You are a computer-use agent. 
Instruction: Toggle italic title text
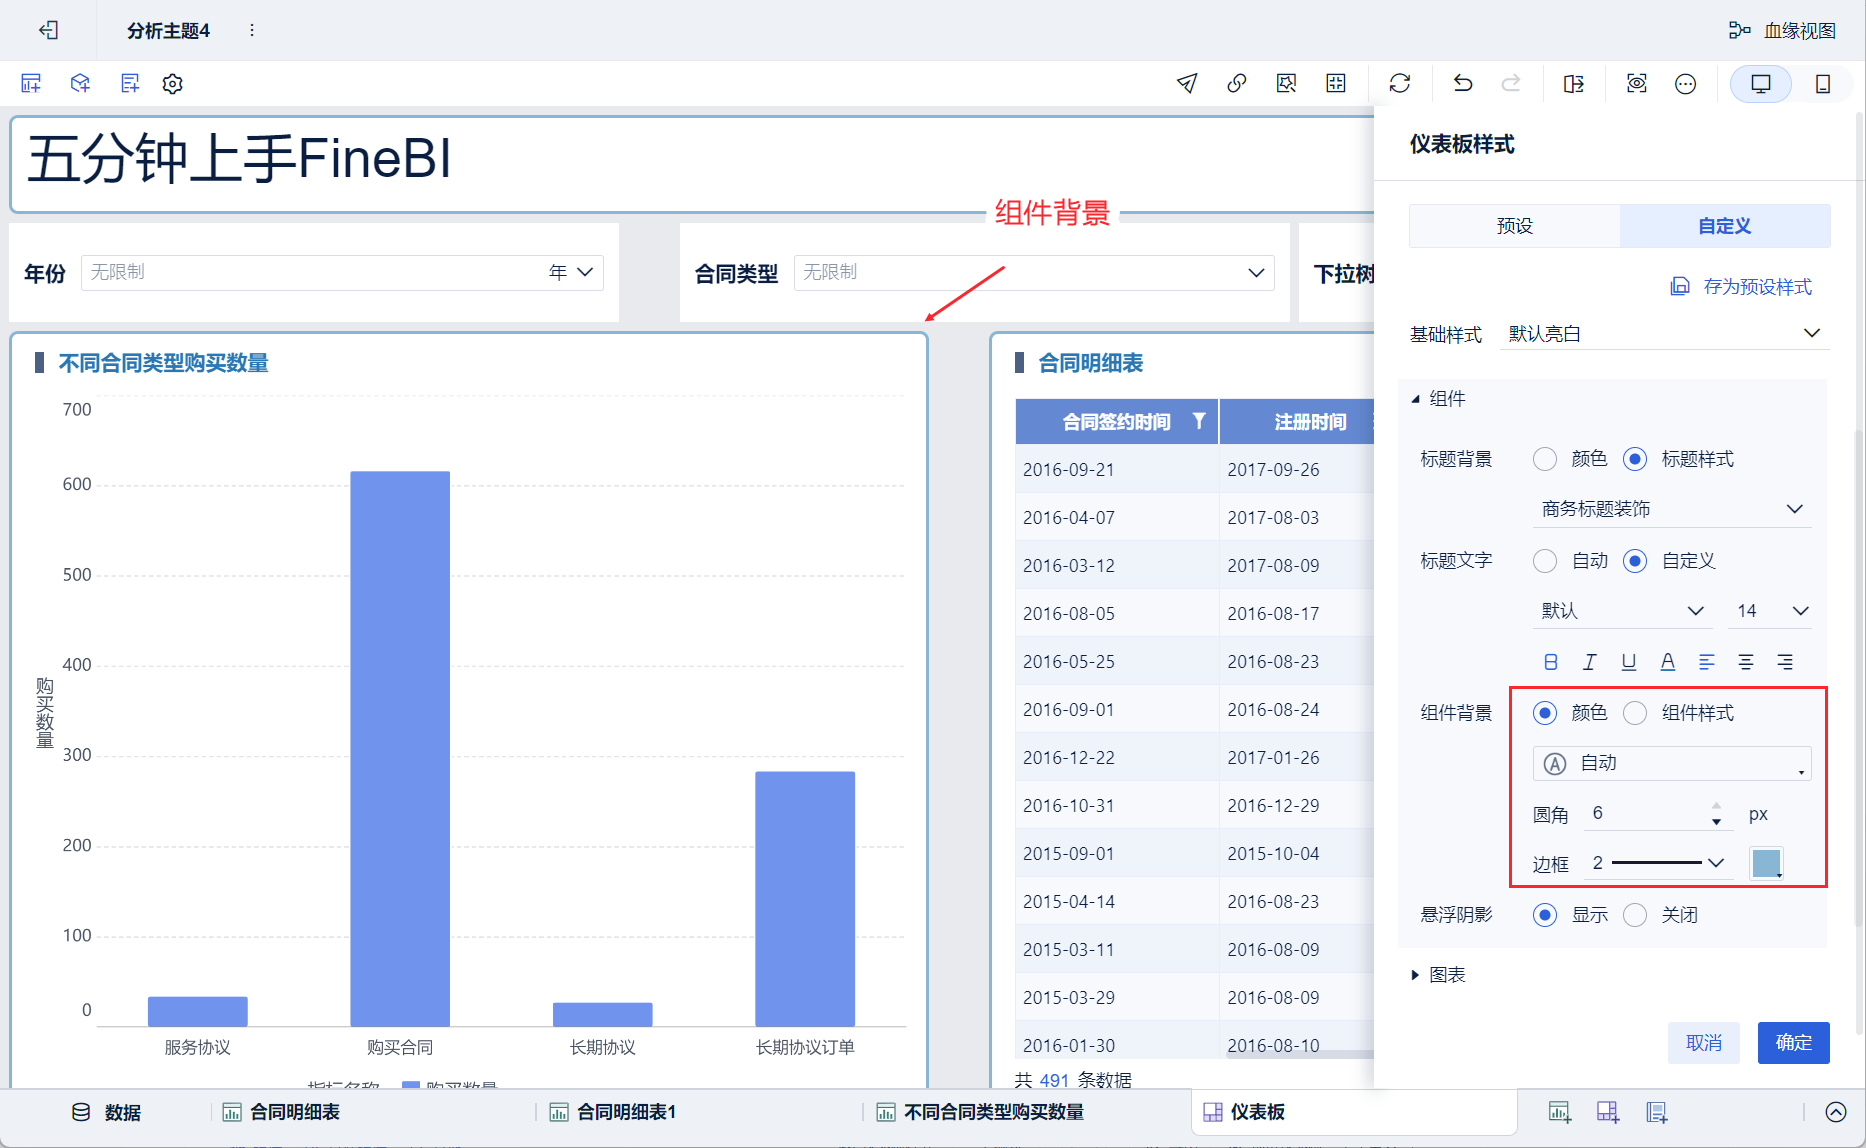point(1589,662)
